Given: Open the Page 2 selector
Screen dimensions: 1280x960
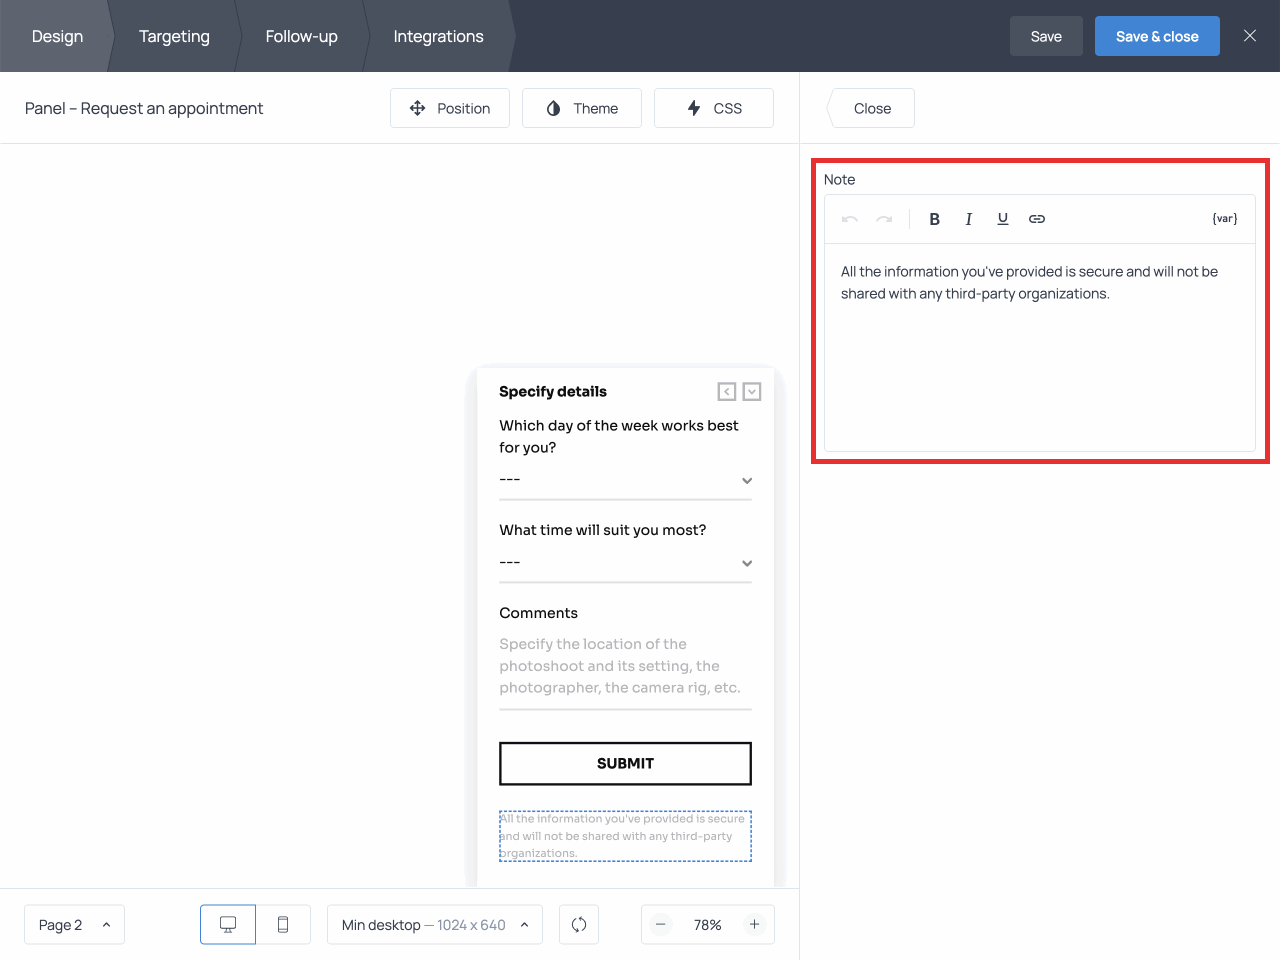Looking at the screenshot, I should (74, 925).
